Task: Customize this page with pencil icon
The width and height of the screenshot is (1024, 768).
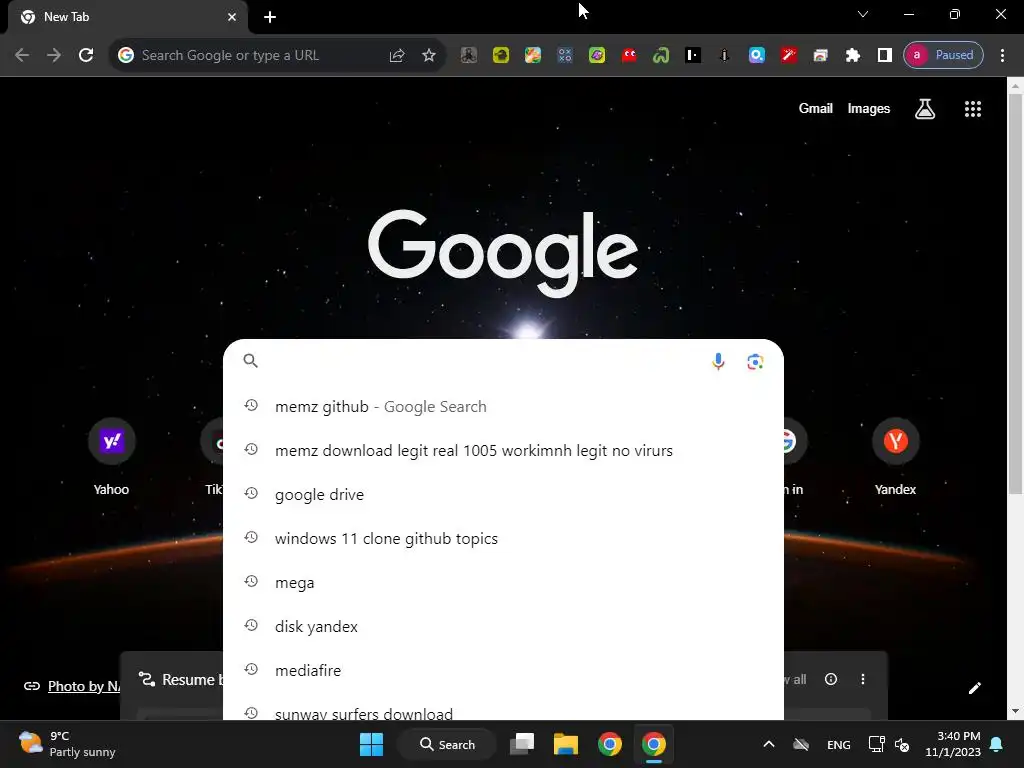Action: tap(974, 688)
